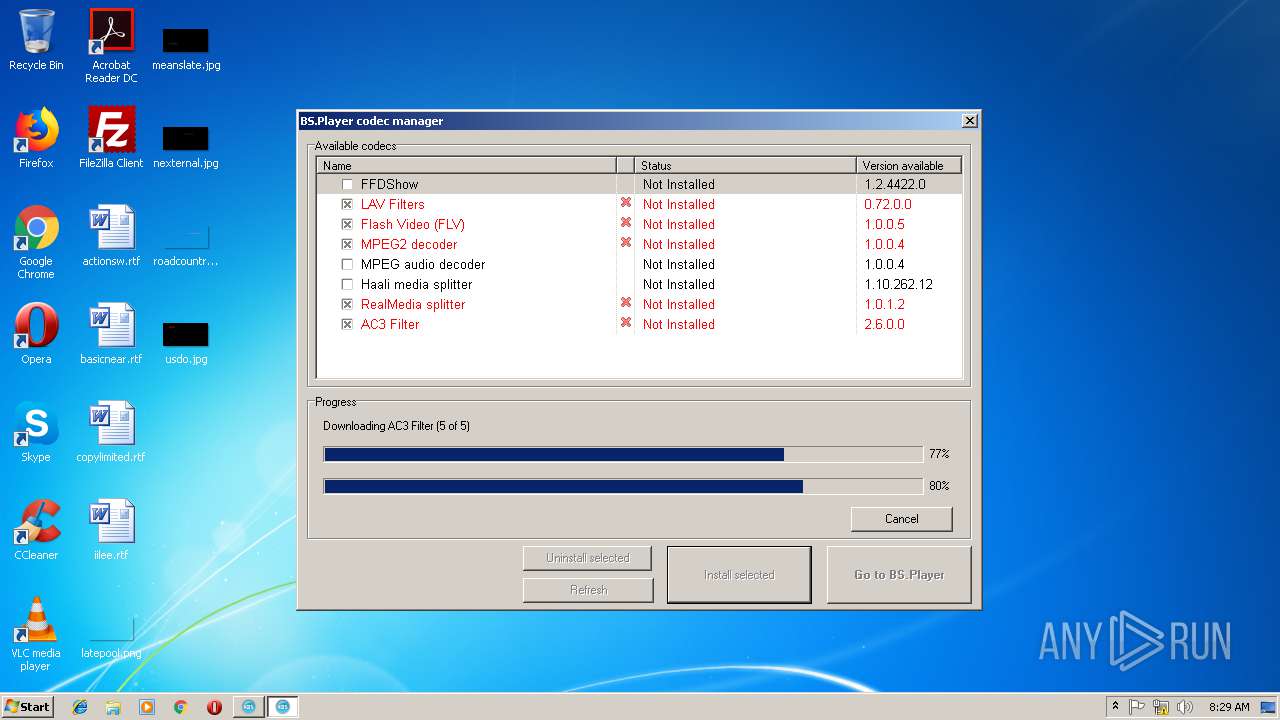
Task: Click RealMedia splitter red X status icon
Action: [626, 303]
